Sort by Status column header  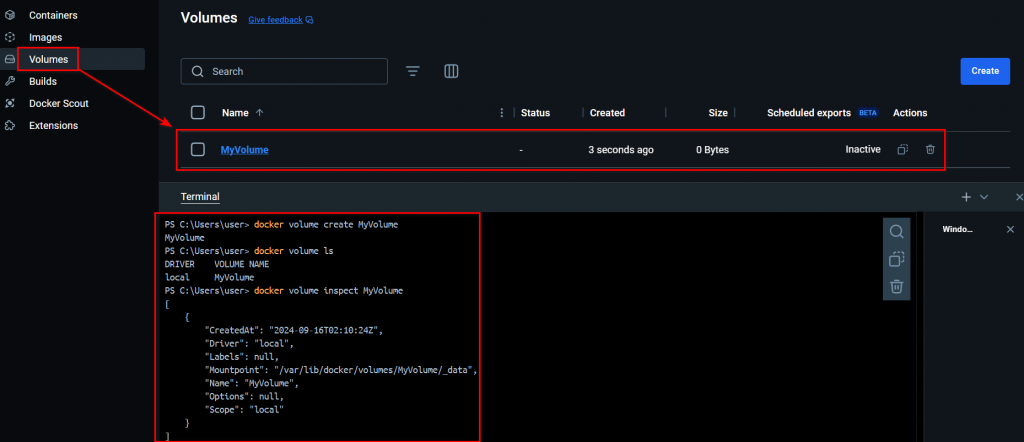tap(536, 112)
